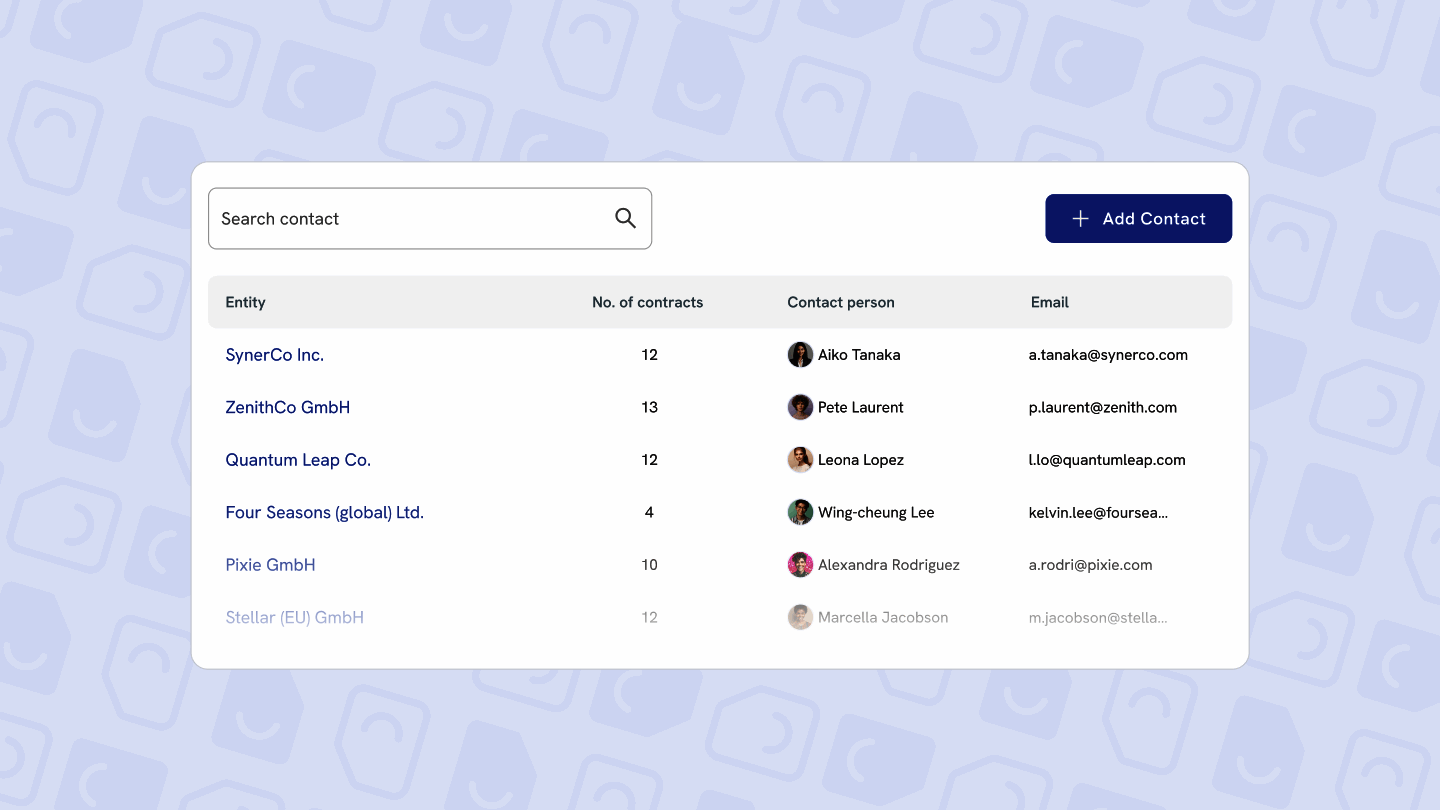
Task: Click the search magnifier icon
Action: tap(625, 218)
